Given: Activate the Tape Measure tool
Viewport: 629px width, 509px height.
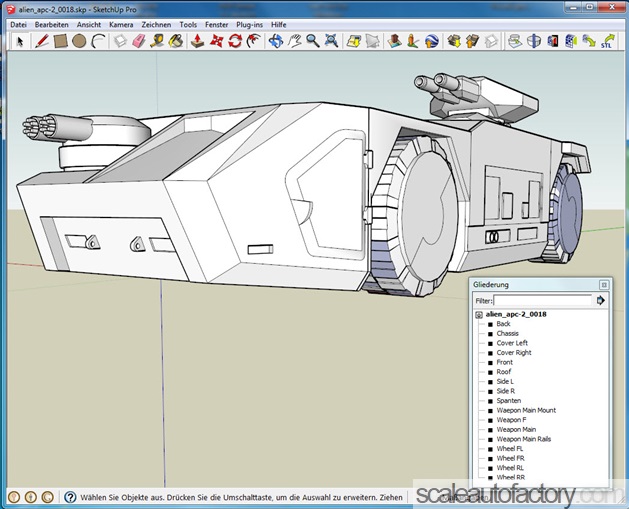Looking at the screenshot, I should (x=157, y=41).
